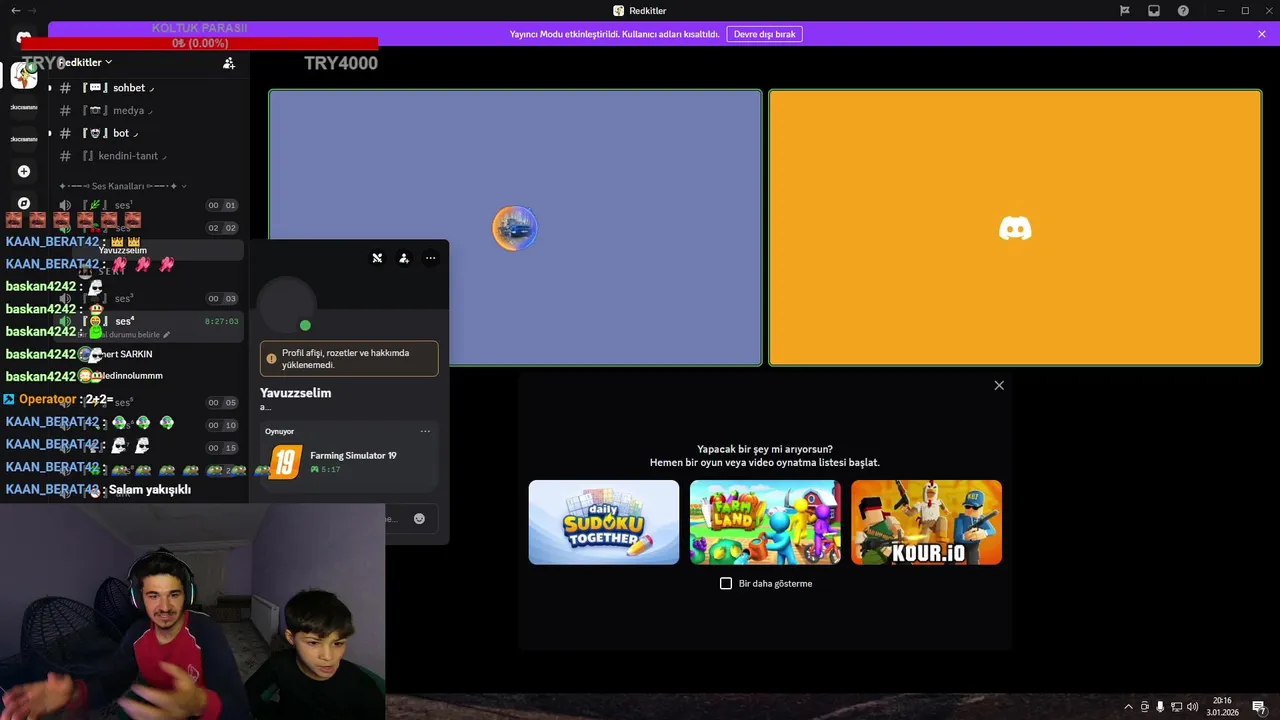The image size is (1280, 720).
Task: Open the Windows notification center icon
Action: pyautogui.click(x=1259, y=707)
